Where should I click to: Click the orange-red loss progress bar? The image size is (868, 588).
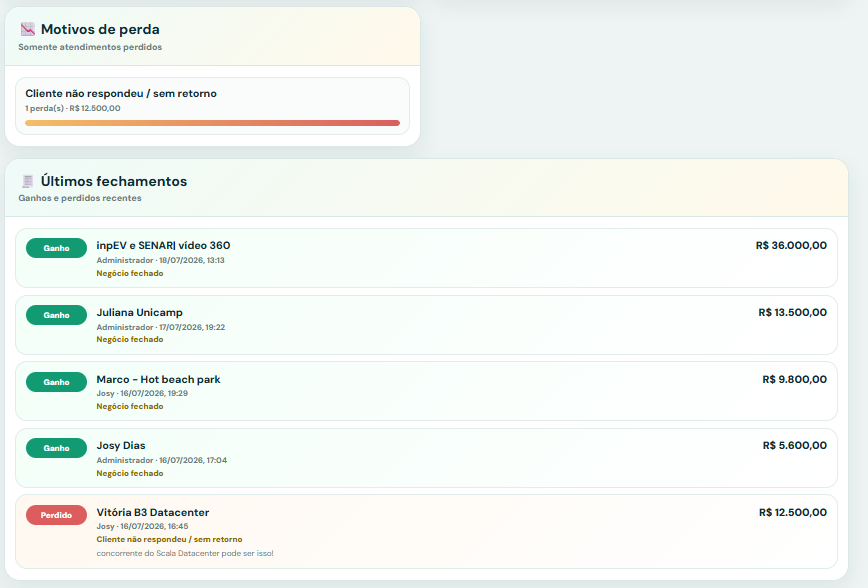click(x=213, y=123)
